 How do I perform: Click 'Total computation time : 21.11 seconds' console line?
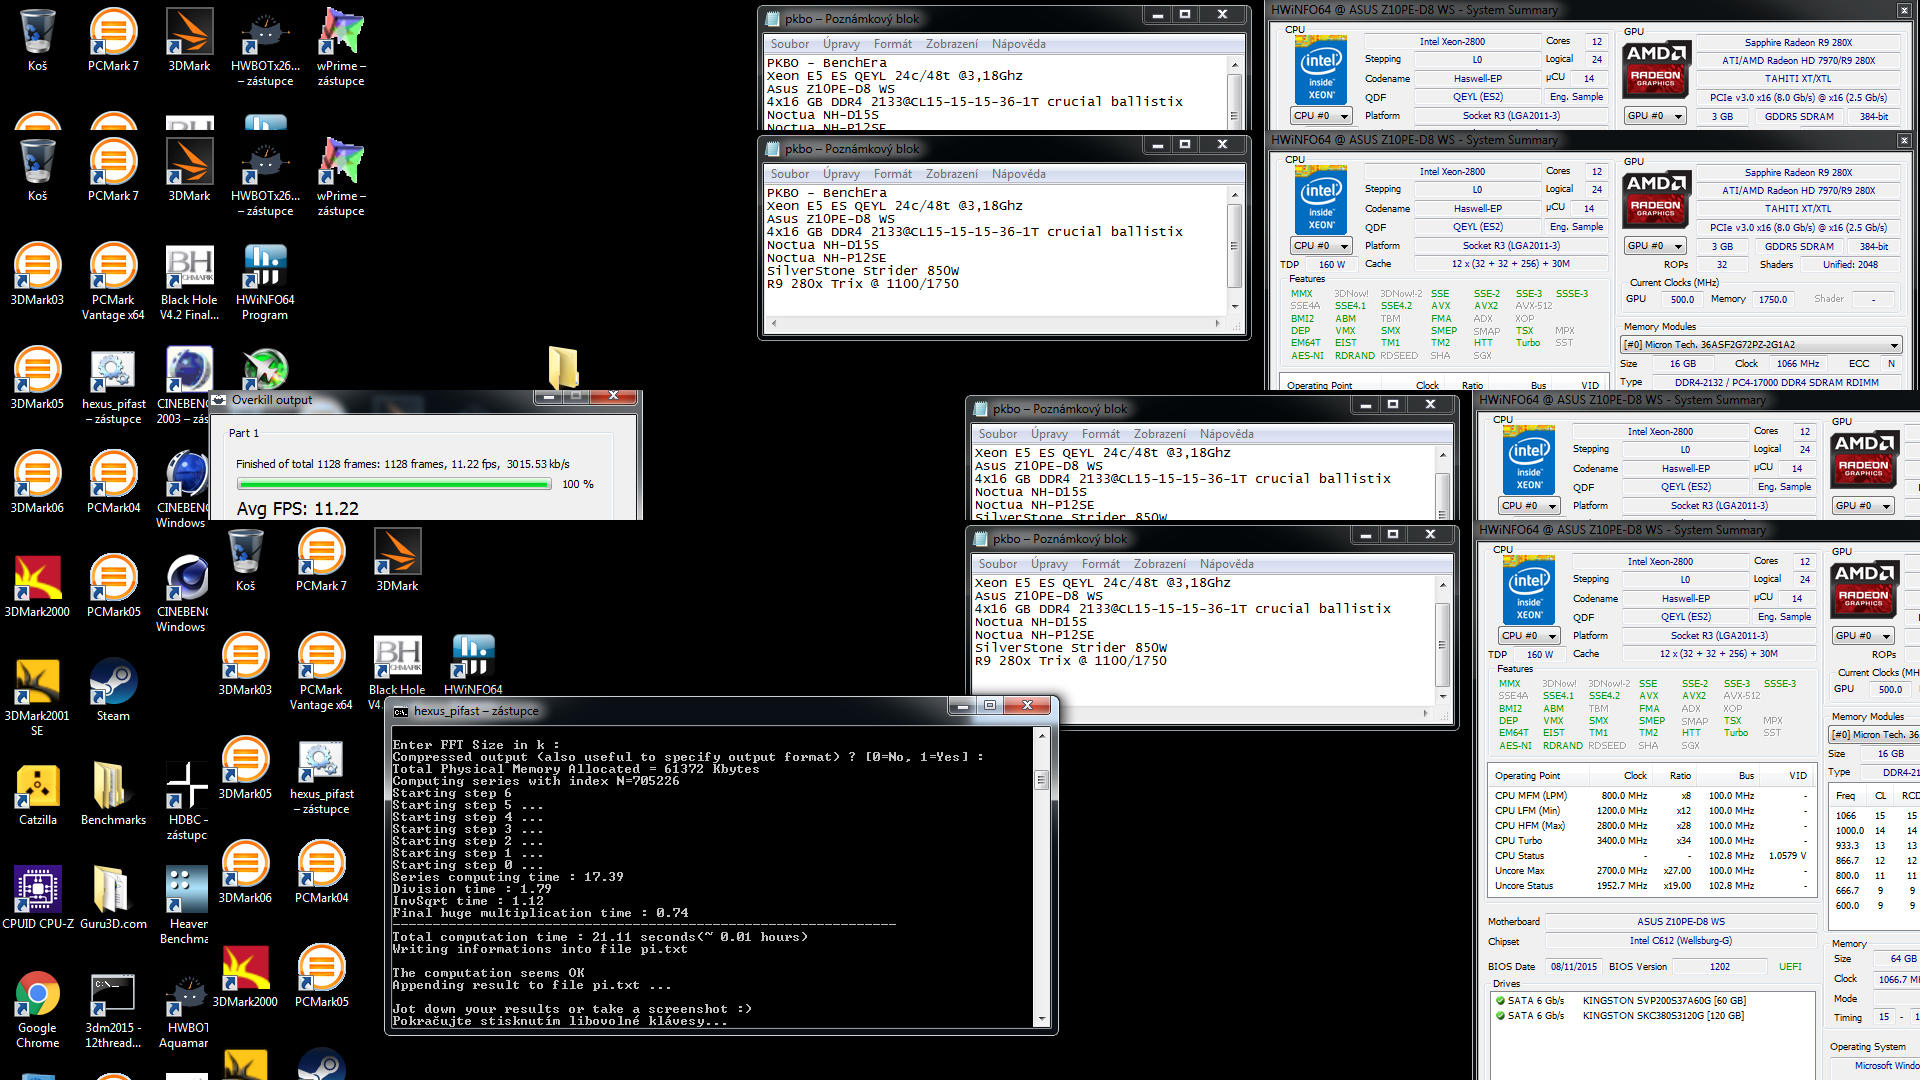600,937
